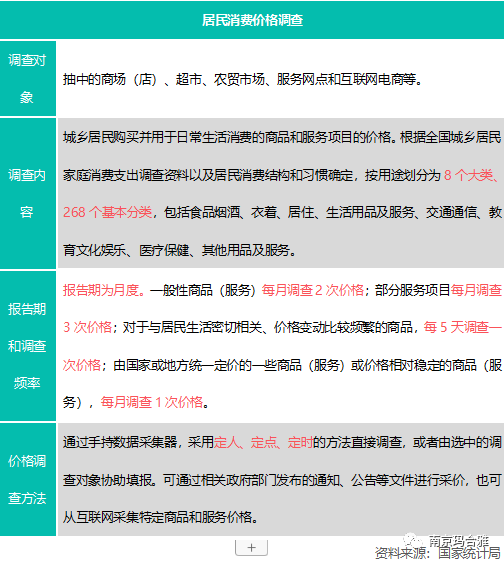This screenshot has height=563, width=504.
Task: Click the text starting with 抽中的商场（店）
Action: pyautogui.click(x=243, y=79)
